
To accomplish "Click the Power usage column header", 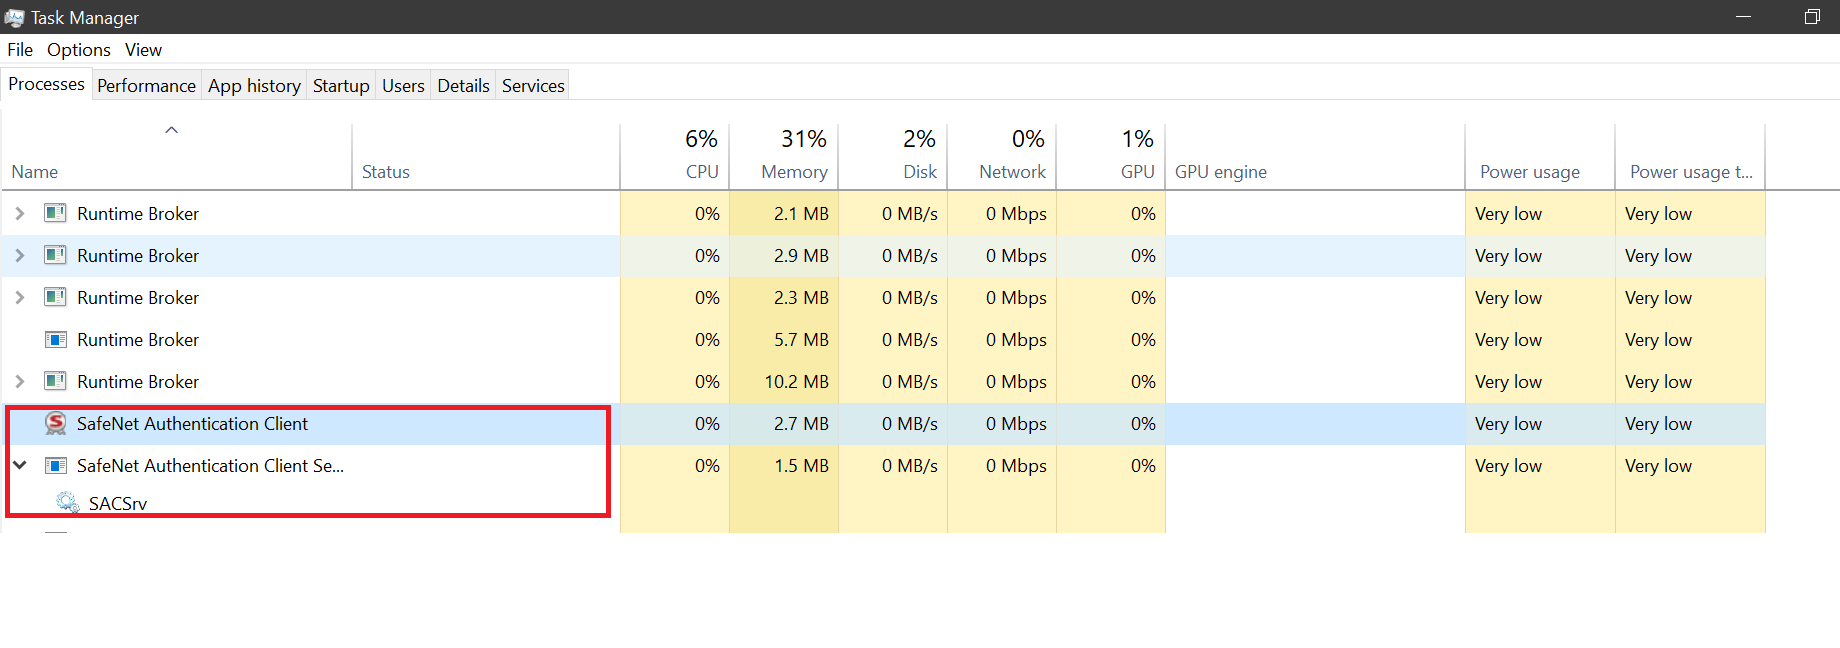I will tap(1529, 172).
